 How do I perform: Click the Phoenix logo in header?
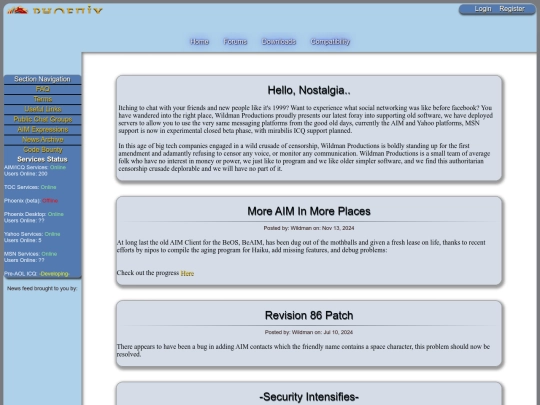click(x=55, y=10)
